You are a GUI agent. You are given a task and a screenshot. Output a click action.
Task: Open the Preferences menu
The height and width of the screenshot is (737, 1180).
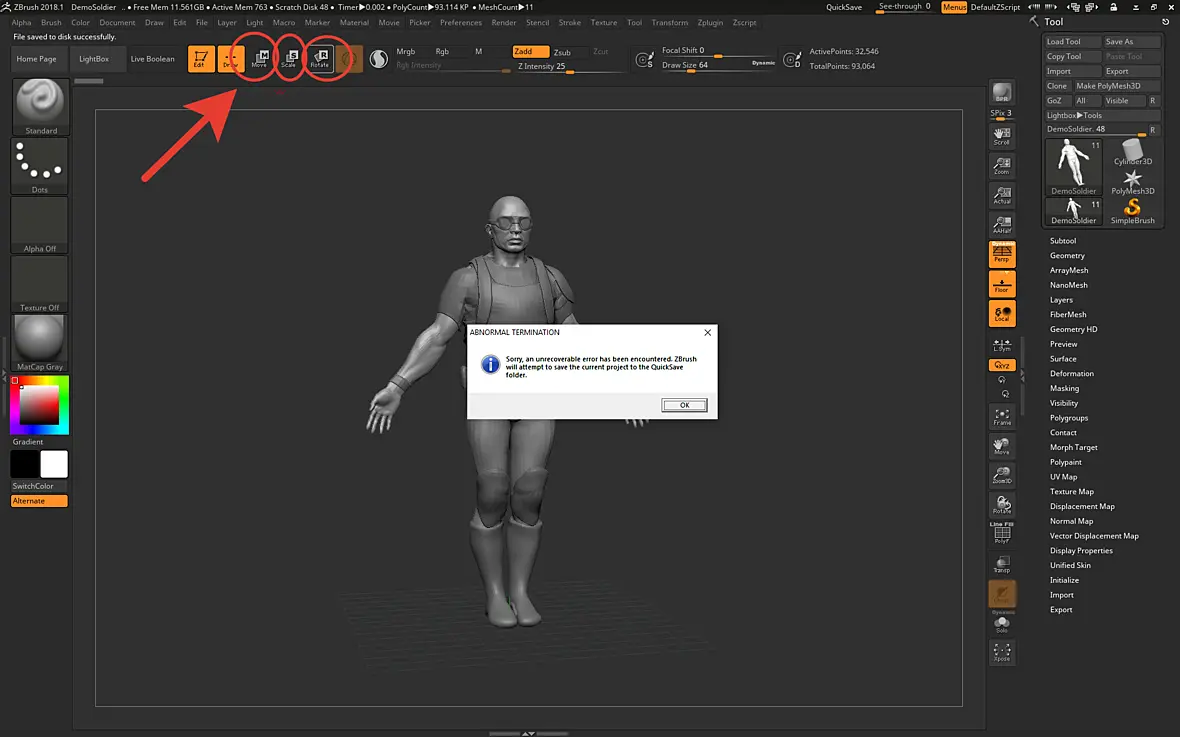pyautogui.click(x=461, y=23)
